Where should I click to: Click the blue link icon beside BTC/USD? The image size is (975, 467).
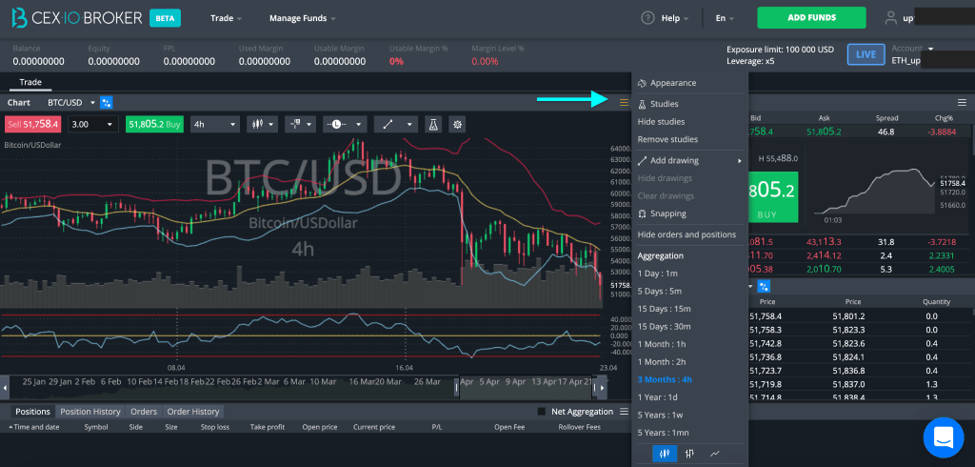click(106, 103)
